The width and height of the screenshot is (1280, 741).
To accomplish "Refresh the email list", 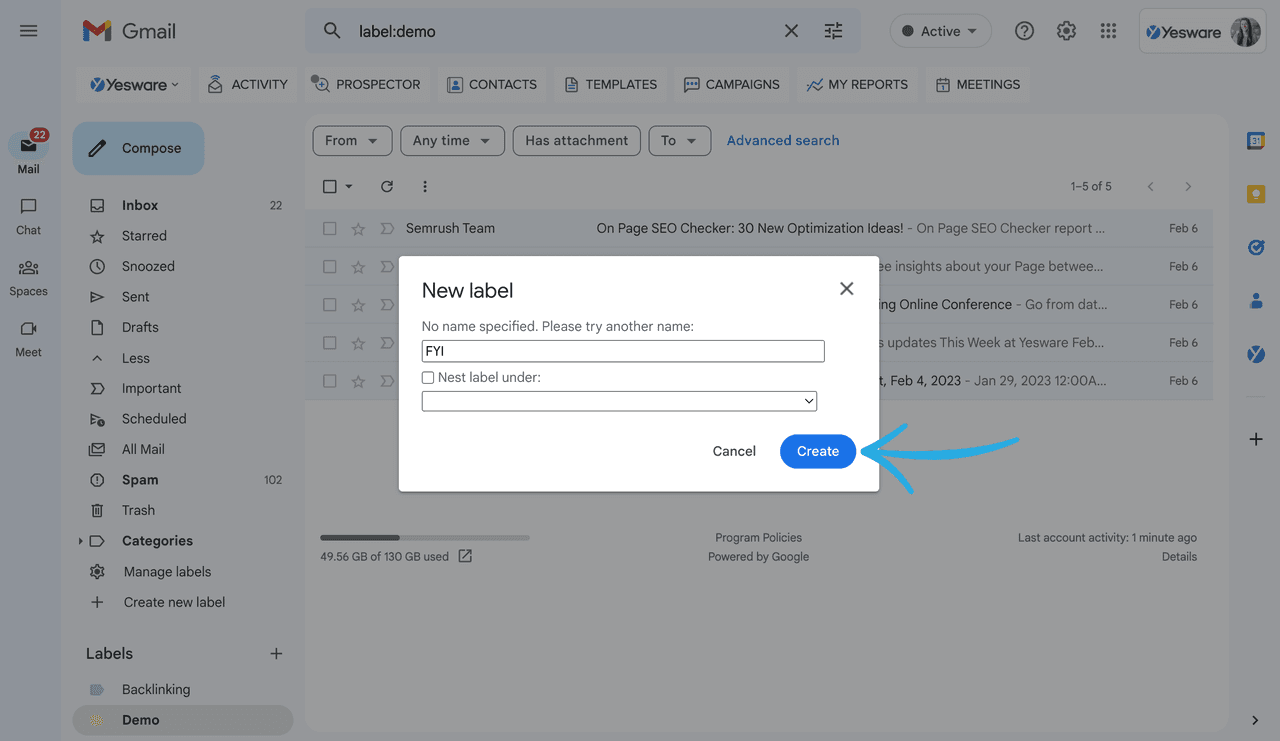I will click(x=387, y=186).
